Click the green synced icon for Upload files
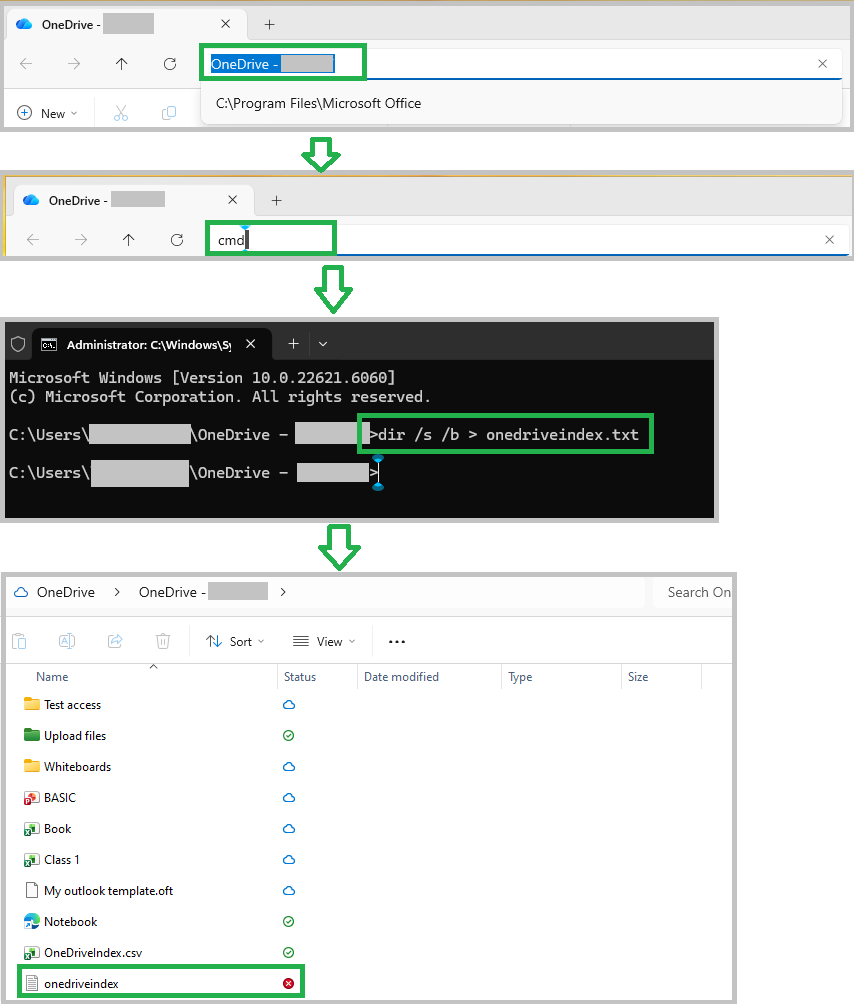The width and height of the screenshot is (854, 1004). [289, 736]
